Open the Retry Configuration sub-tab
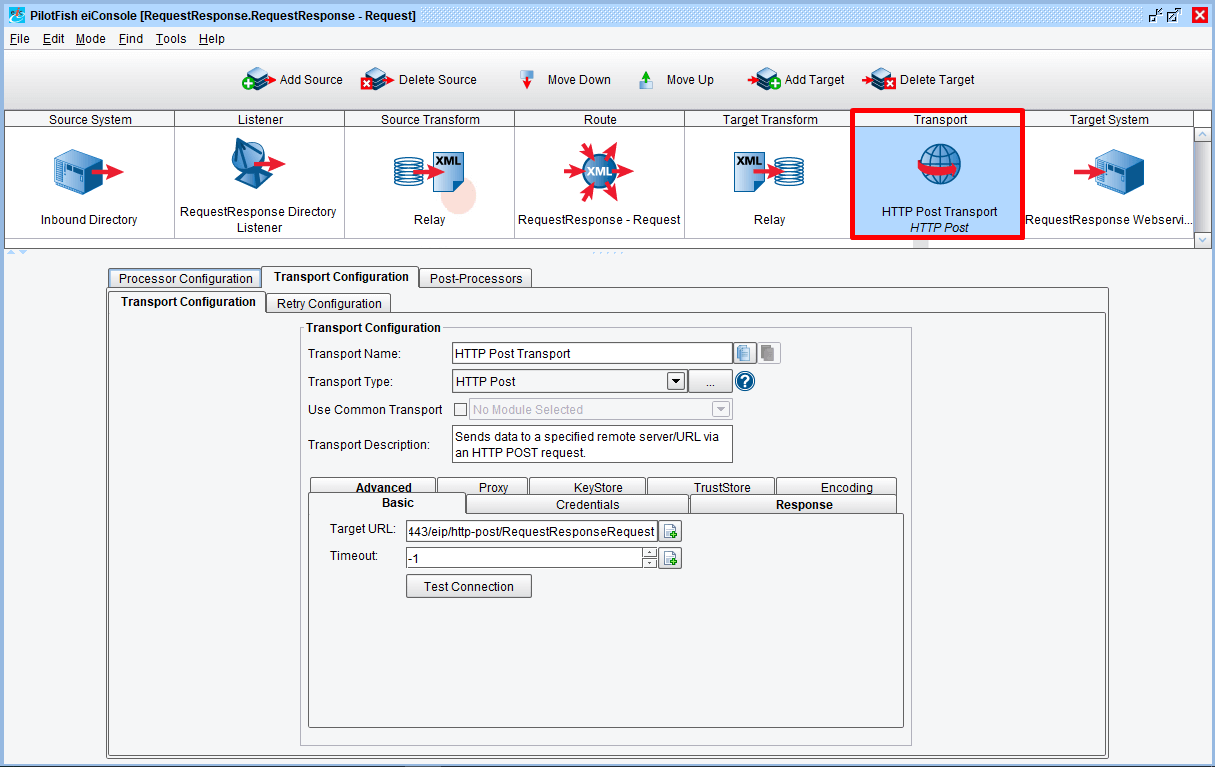1215x767 pixels. click(329, 303)
